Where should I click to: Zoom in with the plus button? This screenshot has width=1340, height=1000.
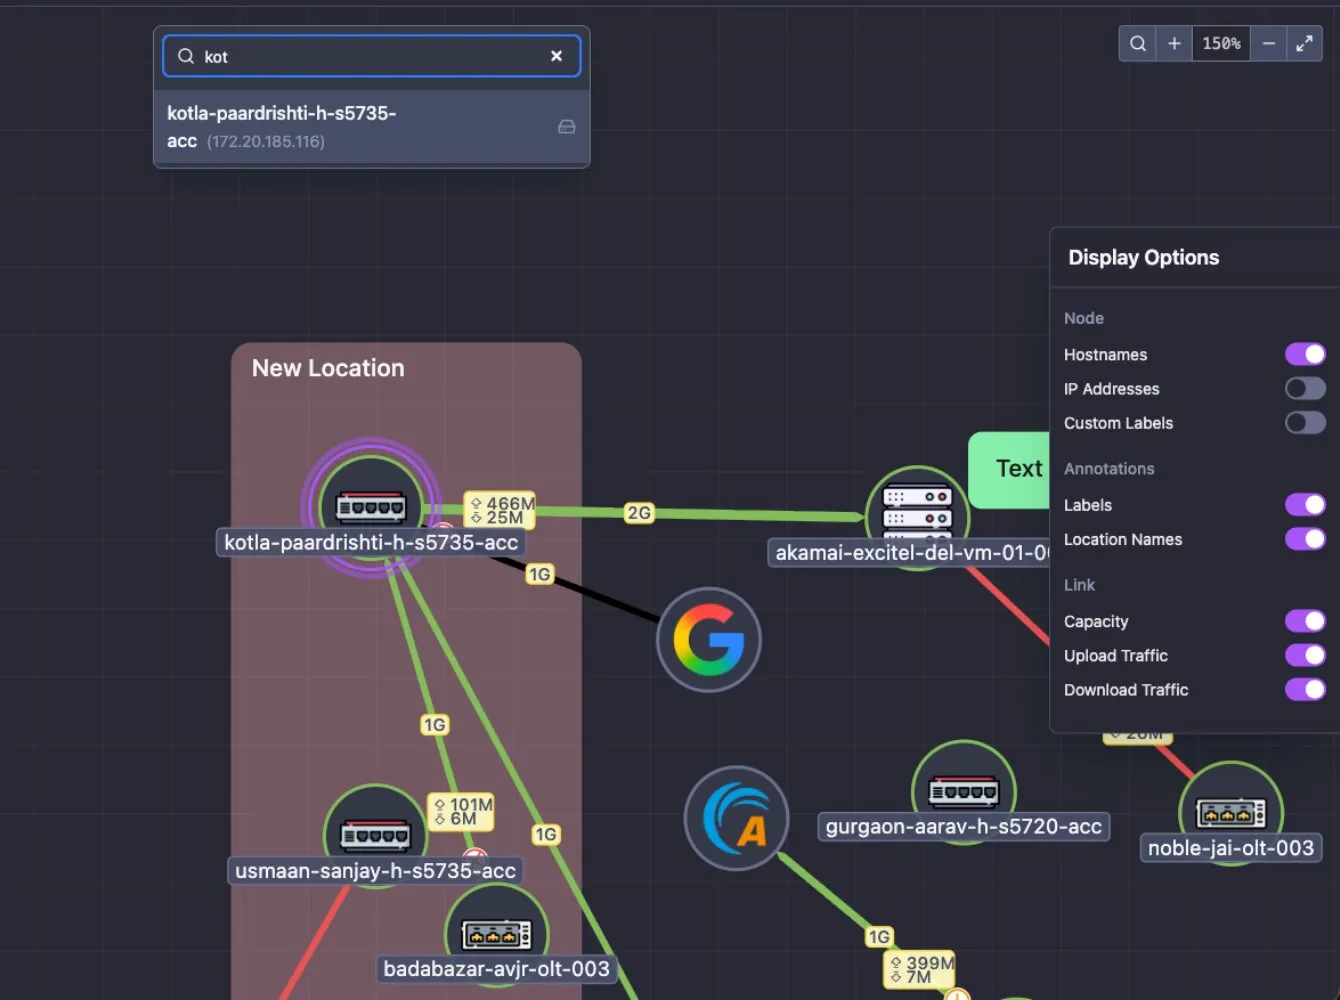coord(1174,44)
